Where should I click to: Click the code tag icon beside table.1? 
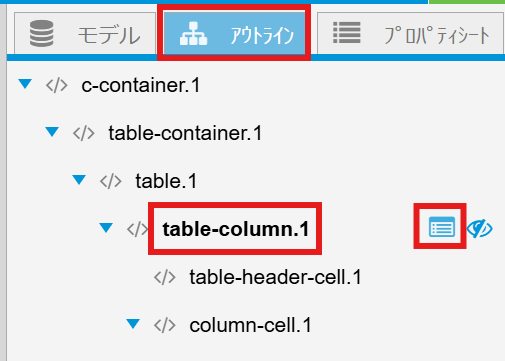click(111, 181)
